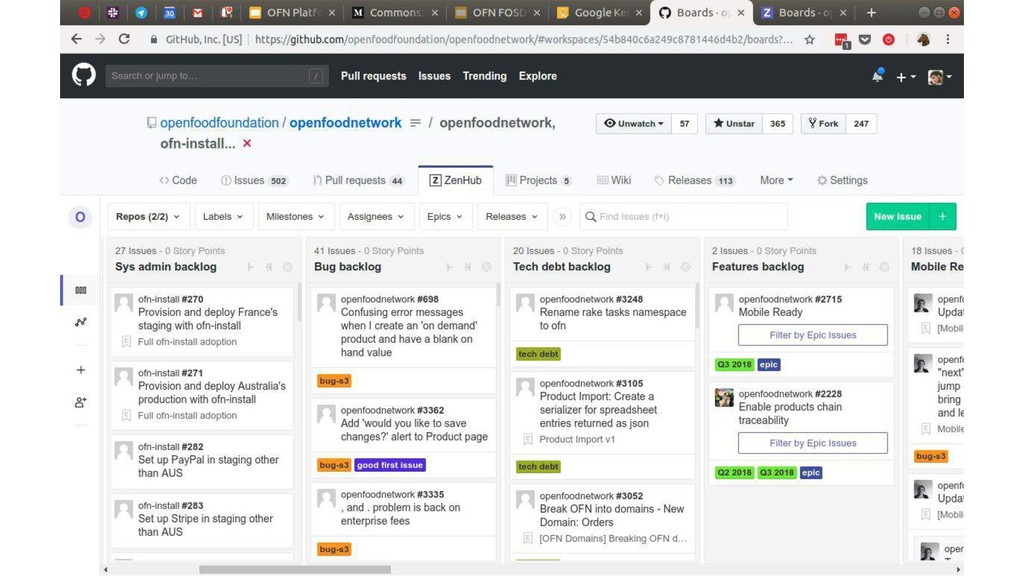Click the plus icon in sidebar

point(80,370)
